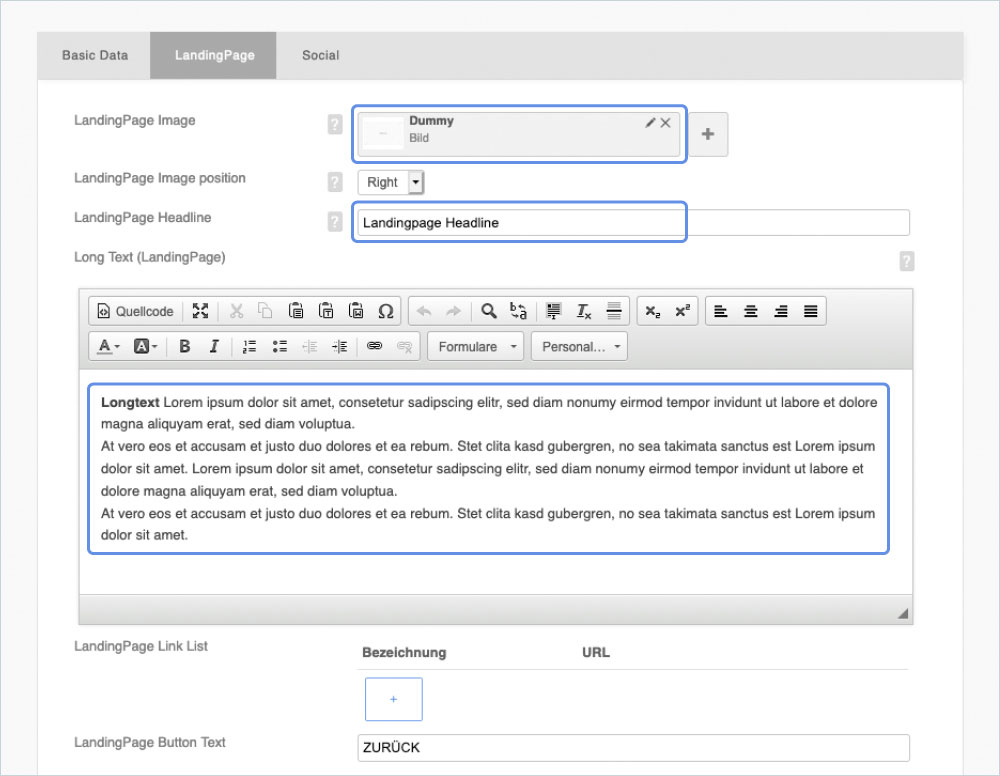Focus the Button Text field ZURÜCK
The image size is (1000, 776).
tap(633, 747)
